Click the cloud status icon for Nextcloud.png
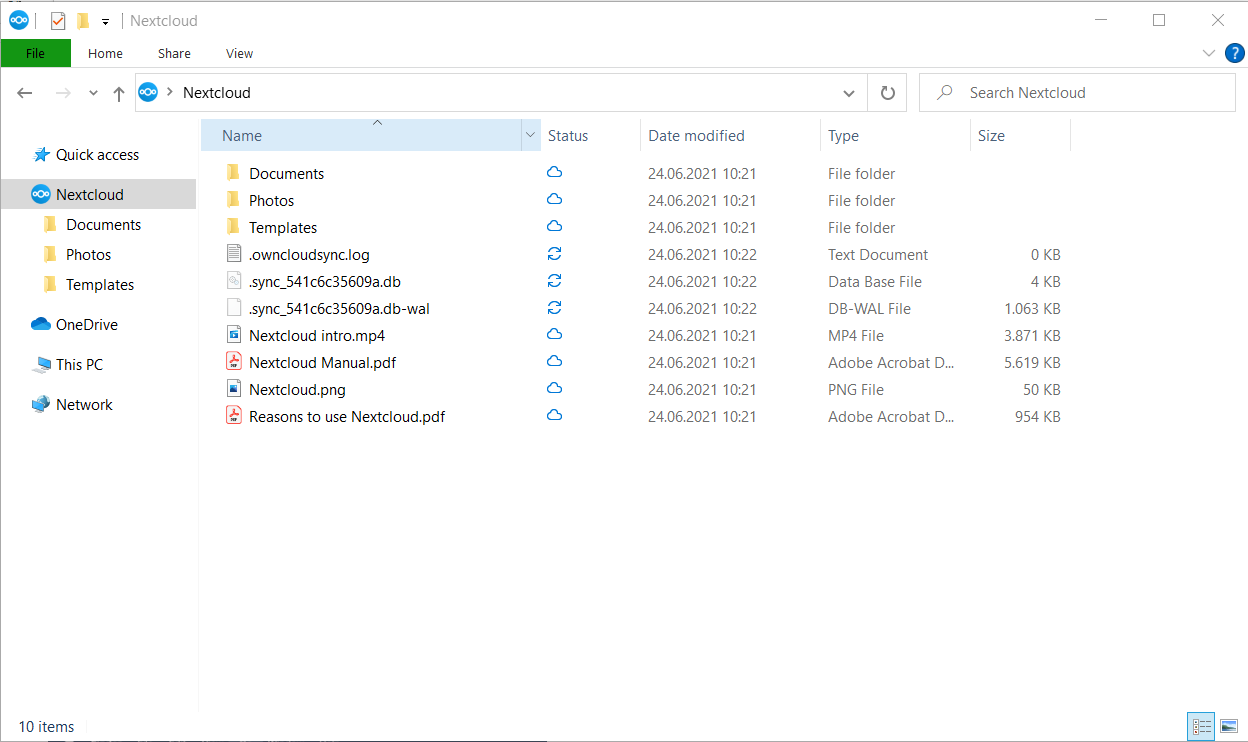This screenshot has width=1248, height=742. click(x=554, y=388)
